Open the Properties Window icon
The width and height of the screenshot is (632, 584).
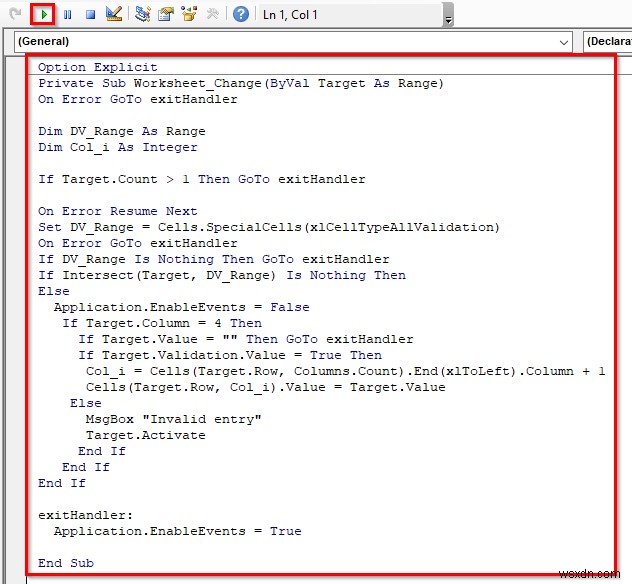pyautogui.click(x=166, y=15)
